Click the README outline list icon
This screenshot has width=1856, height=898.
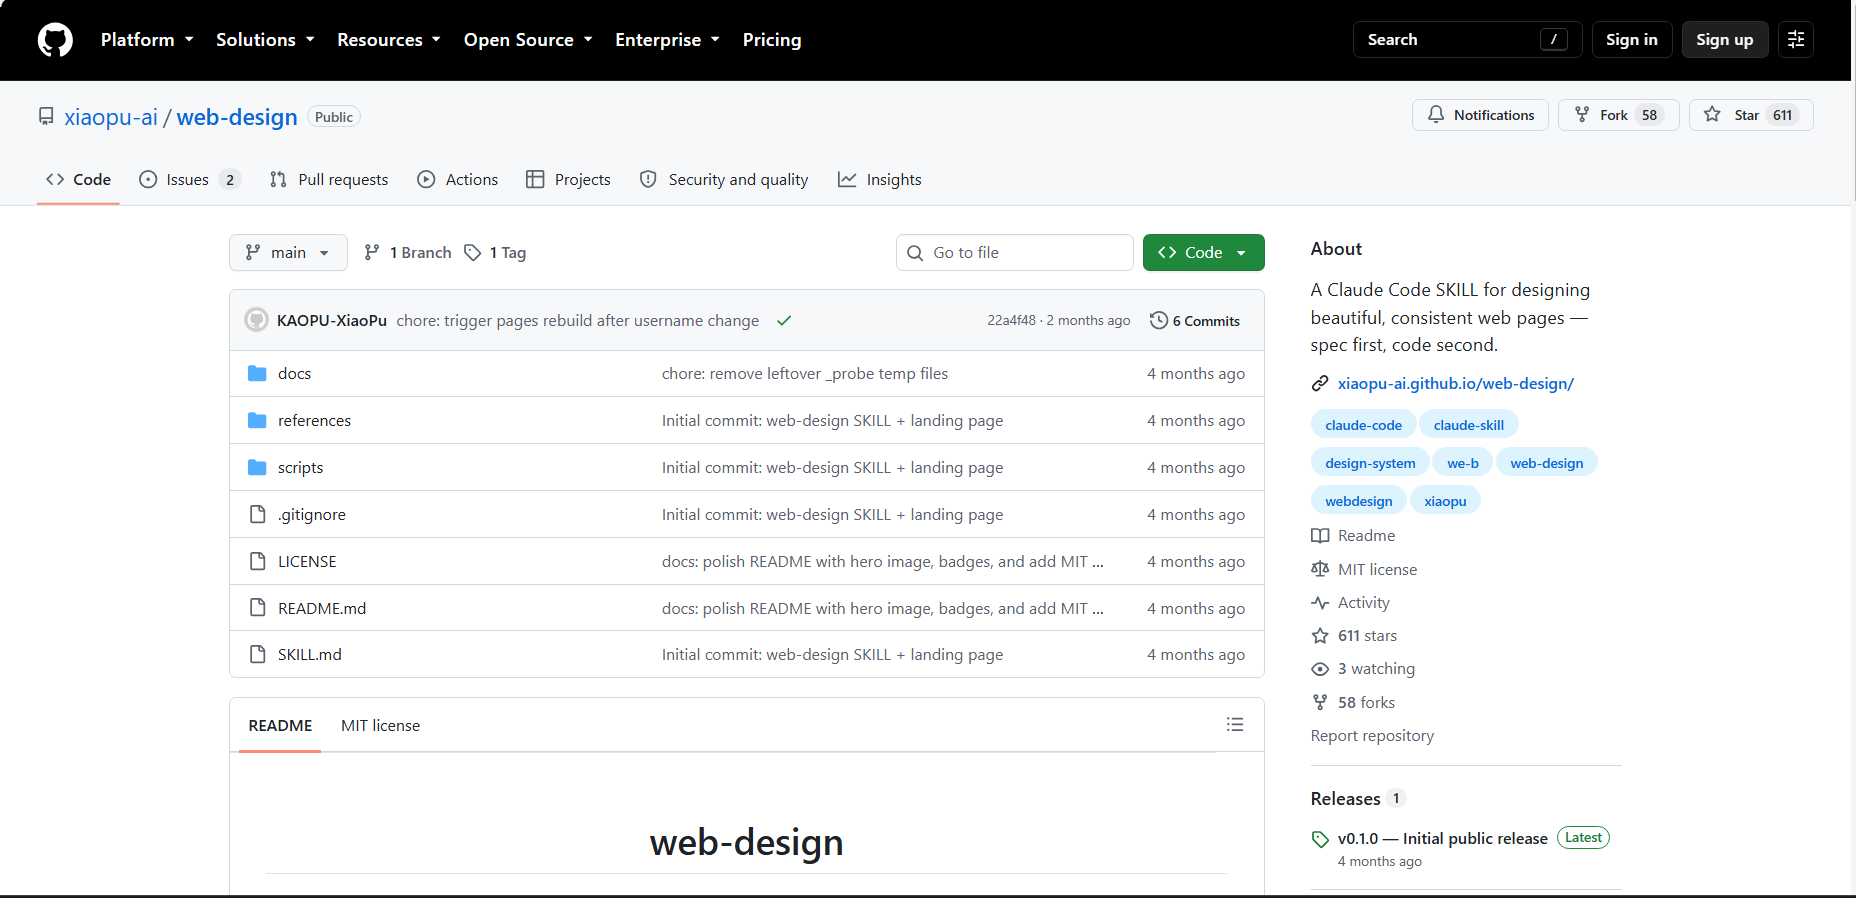[1235, 725]
